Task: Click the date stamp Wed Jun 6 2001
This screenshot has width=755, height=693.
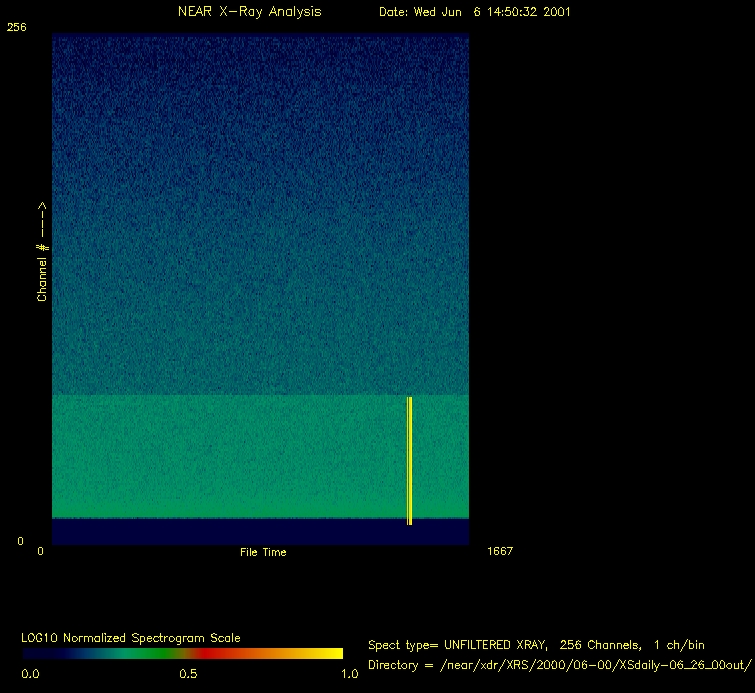Action: pyautogui.click(x=475, y=11)
